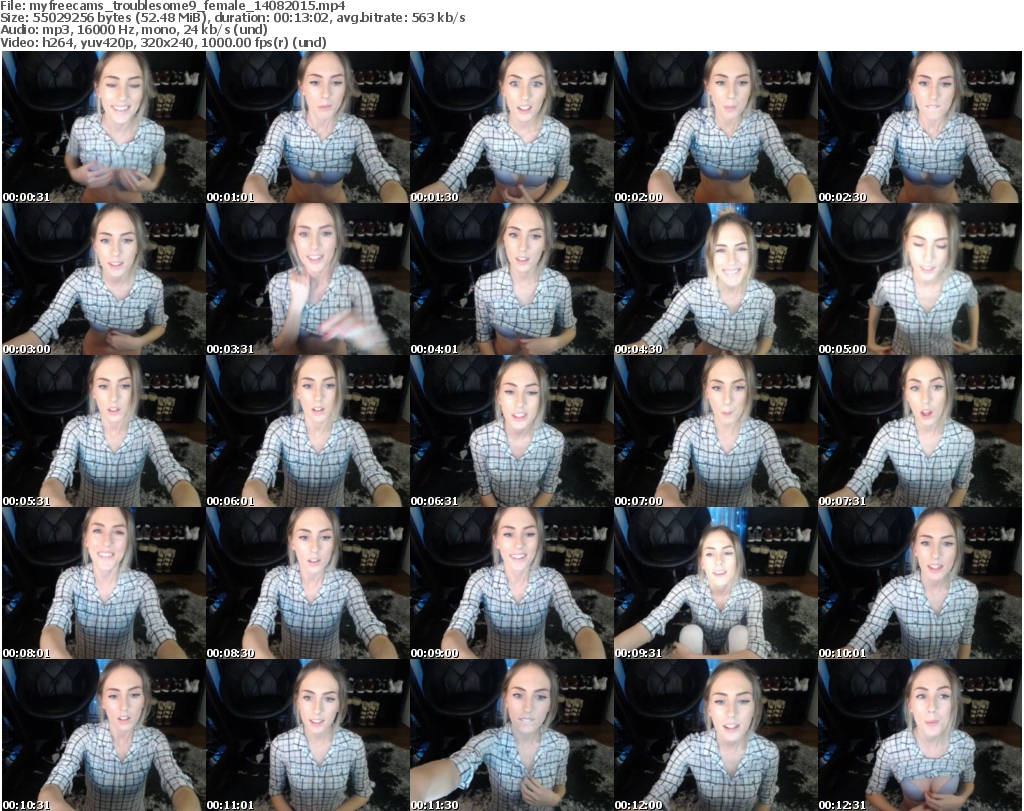Click the frame timestamped 00:08:30
1024x811 pixels.
(308, 583)
